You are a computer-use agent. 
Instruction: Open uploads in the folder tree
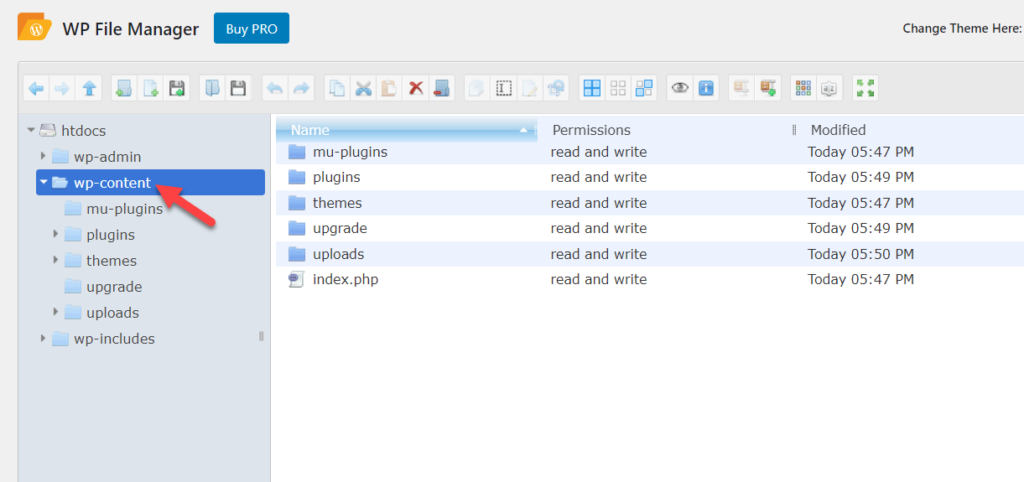coord(112,313)
